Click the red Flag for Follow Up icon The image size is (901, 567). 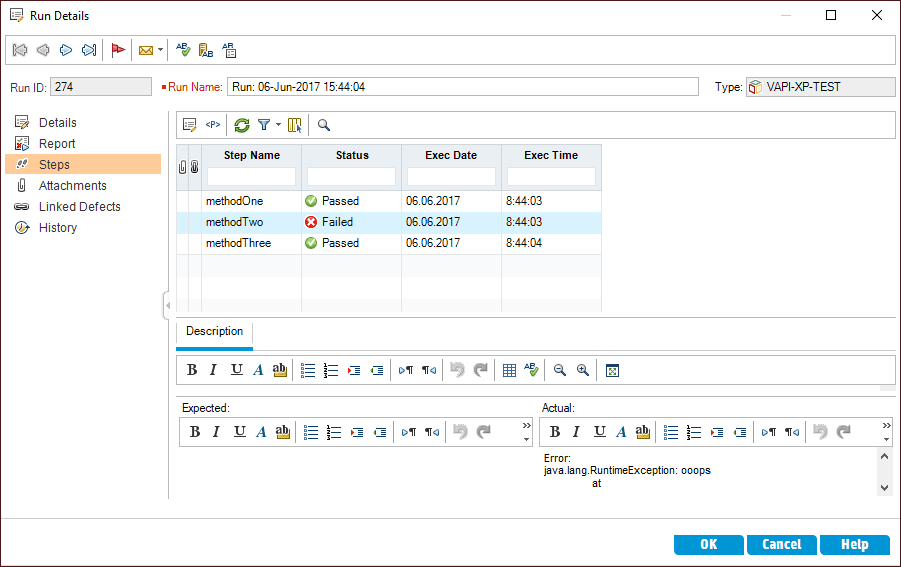118,49
